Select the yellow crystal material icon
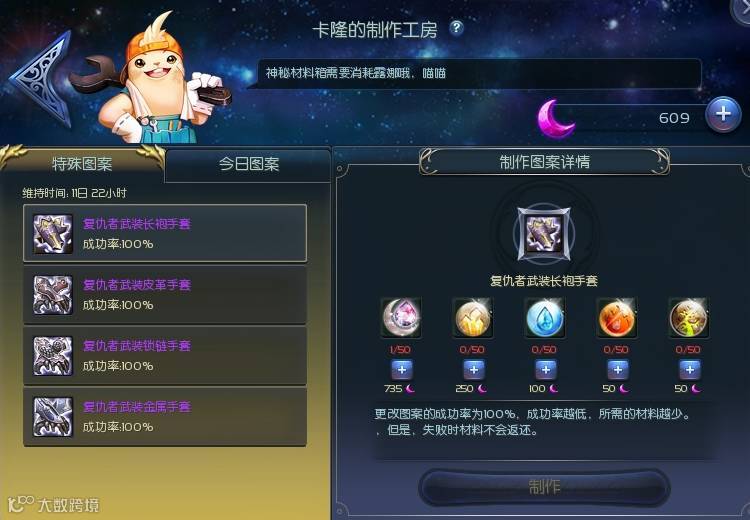 coord(473,318)
